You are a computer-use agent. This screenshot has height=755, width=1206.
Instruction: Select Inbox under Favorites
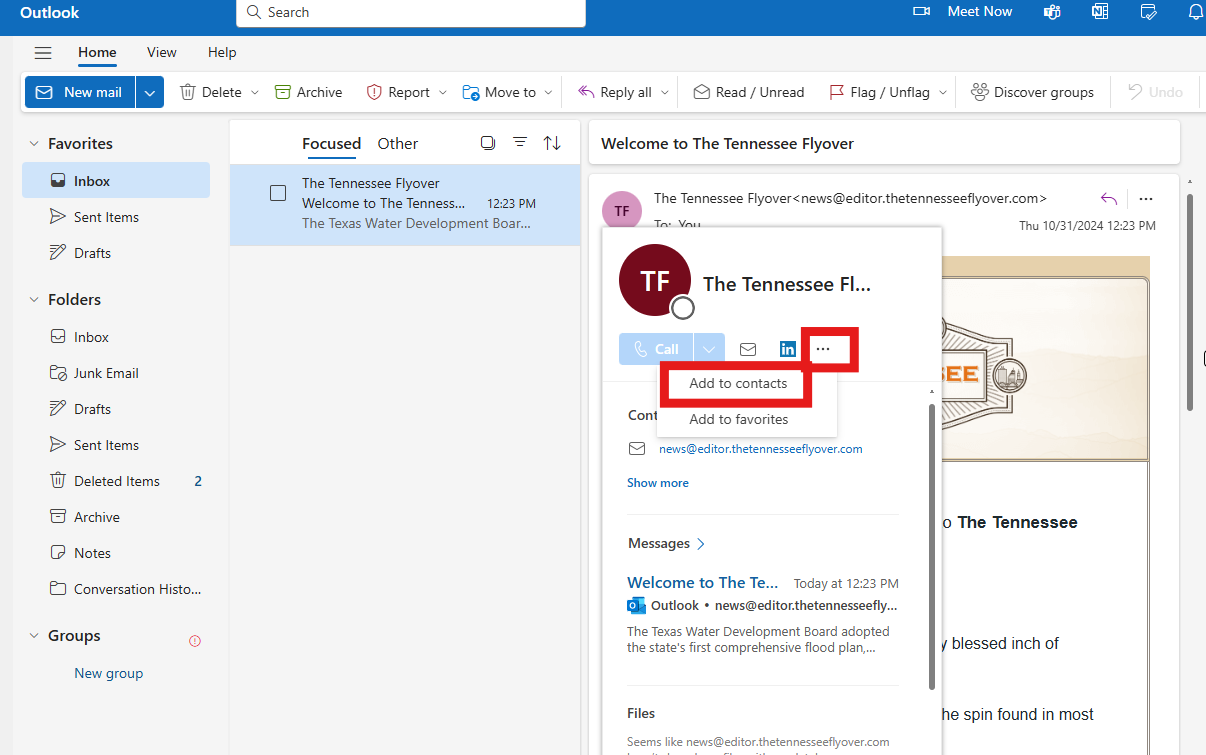tap(116, 181)
